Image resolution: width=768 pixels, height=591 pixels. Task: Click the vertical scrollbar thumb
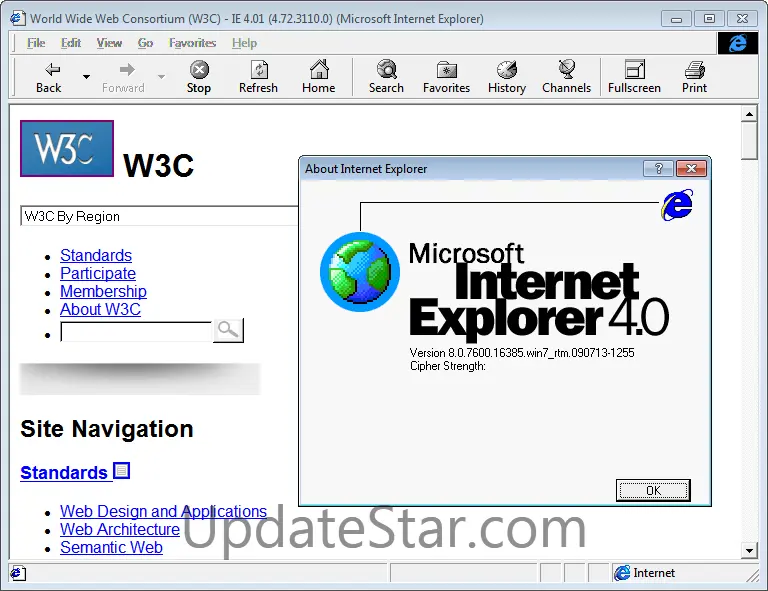pos(749,142)
